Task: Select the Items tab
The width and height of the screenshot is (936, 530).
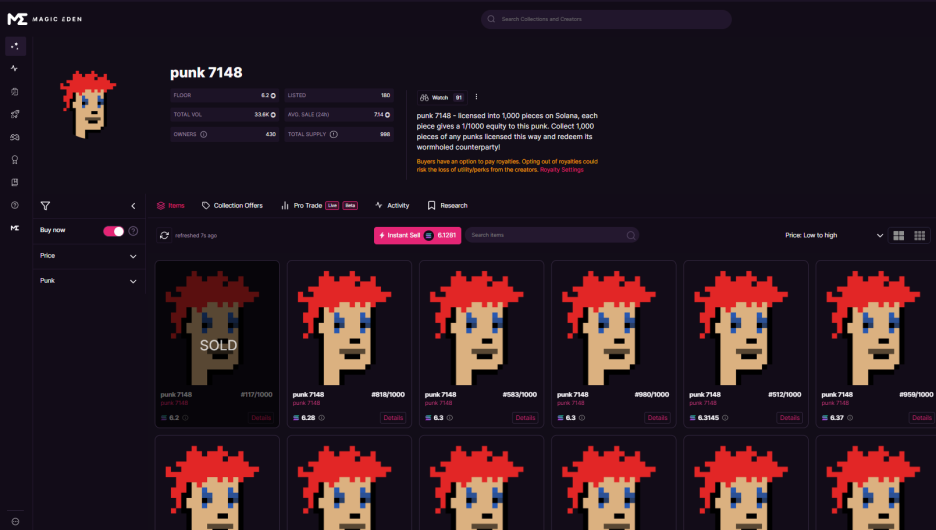Action: pyautogui.click(x=170, y=205)
